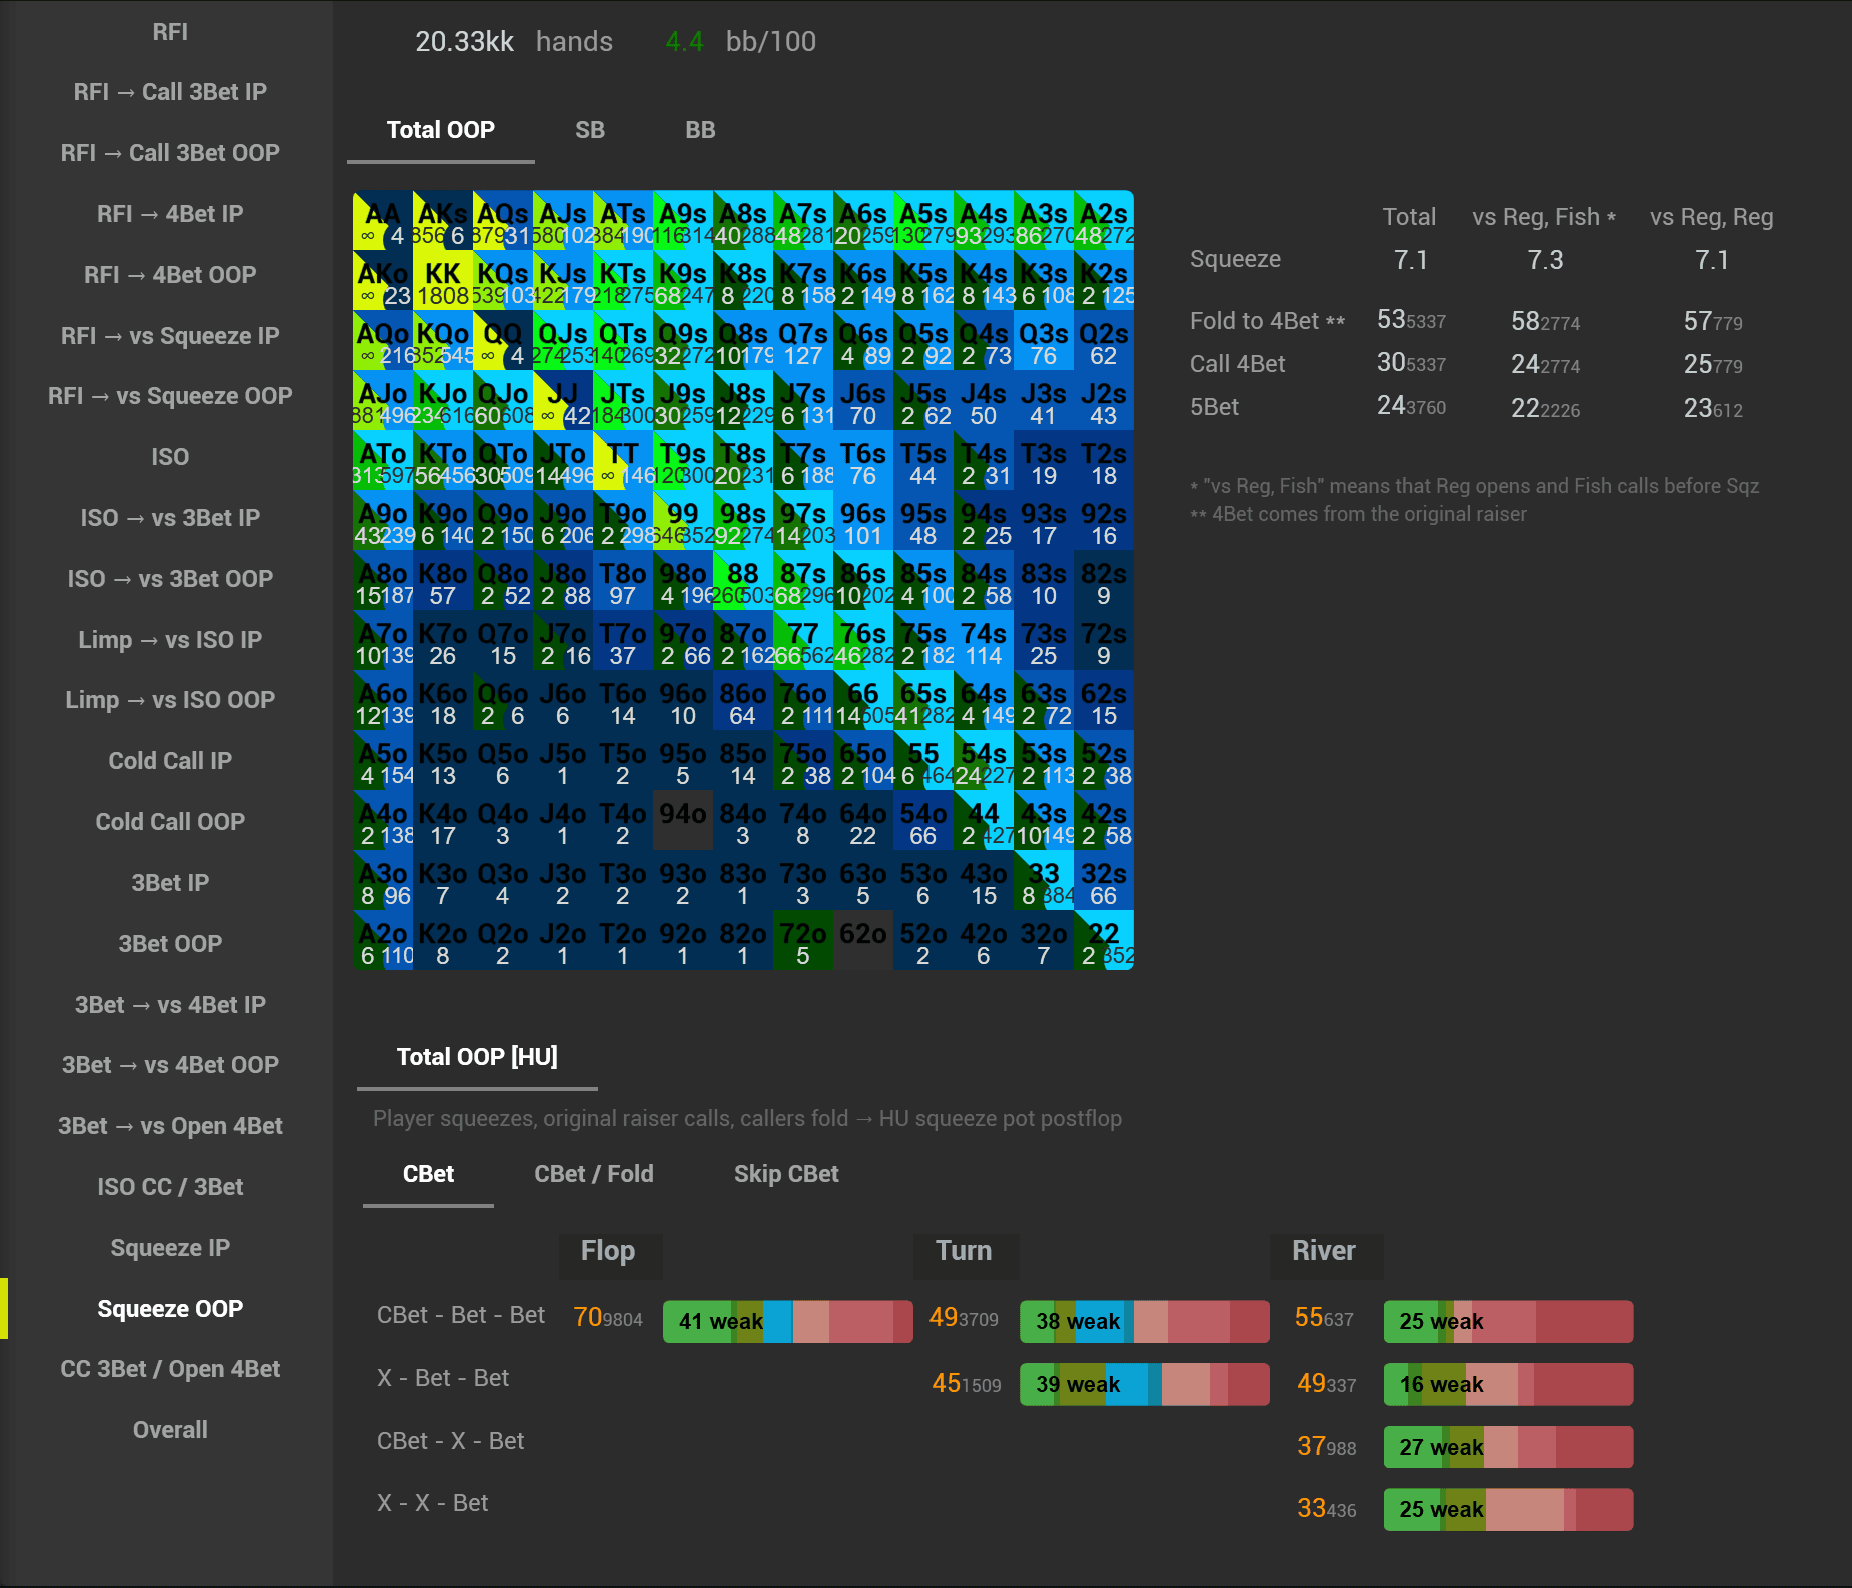
Task: Select Limp → vs ISO IP
Action: click(170, 640)
